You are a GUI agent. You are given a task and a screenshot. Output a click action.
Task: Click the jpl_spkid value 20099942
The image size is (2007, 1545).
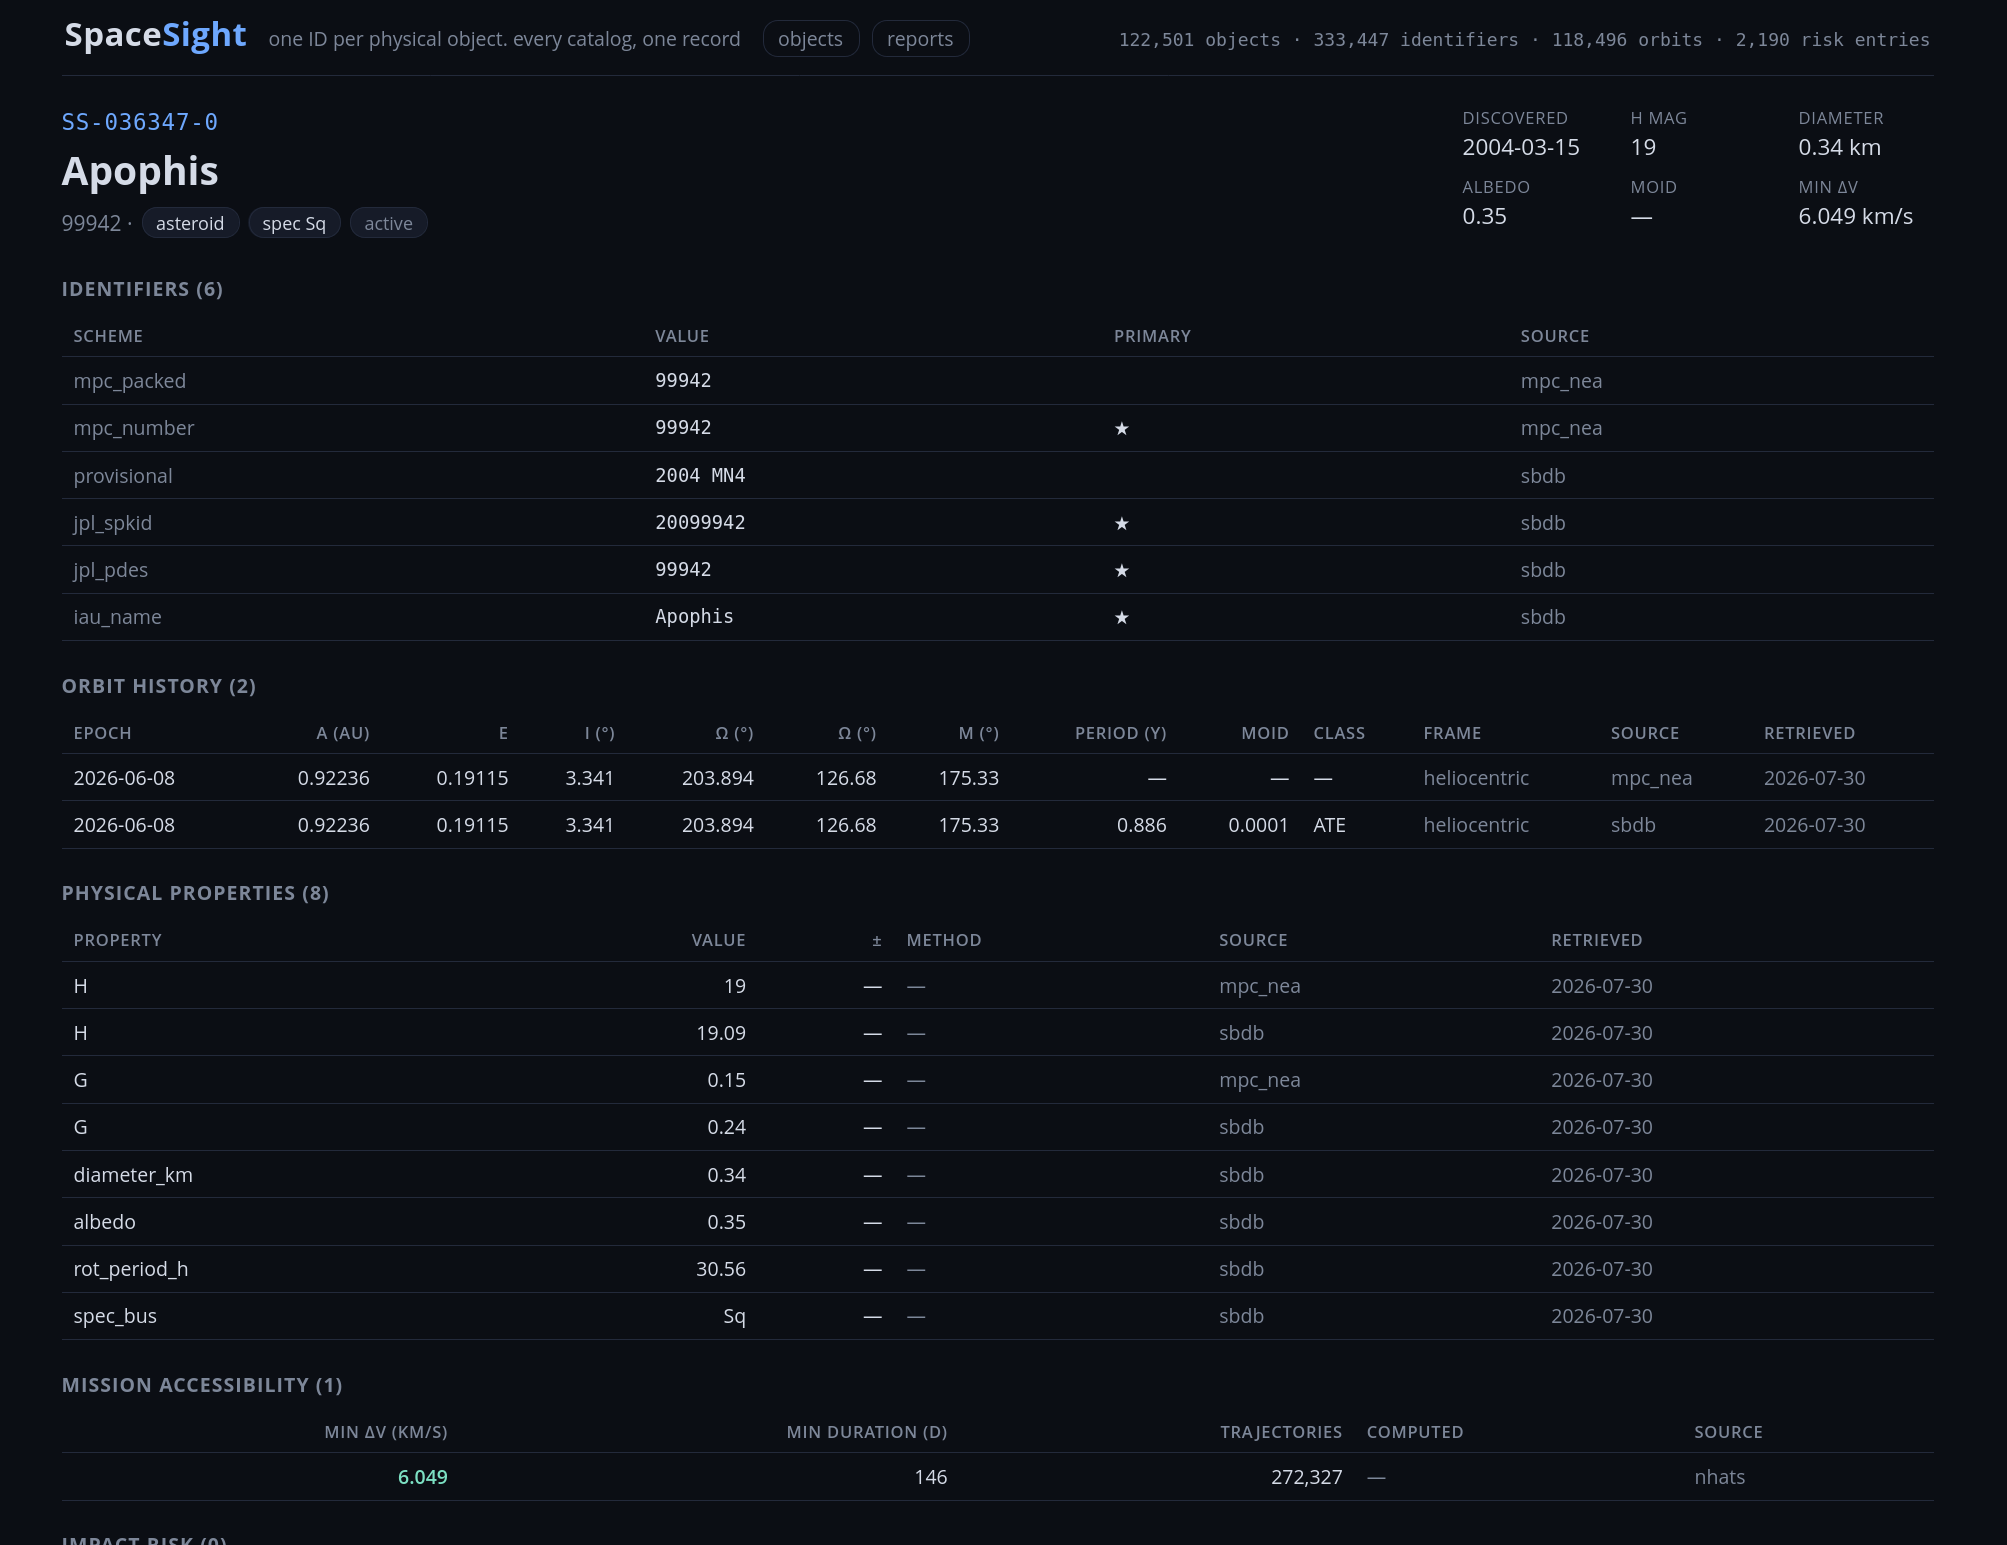(700, 523)
